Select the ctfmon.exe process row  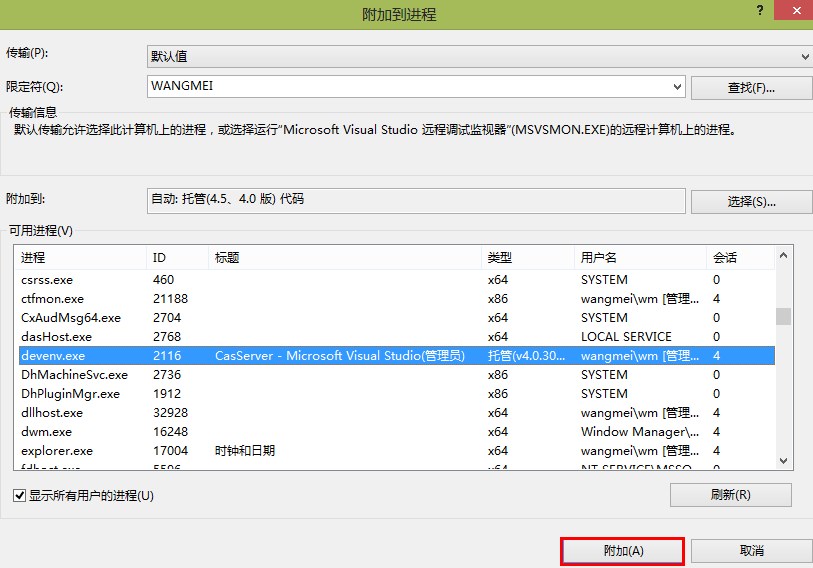395,299
